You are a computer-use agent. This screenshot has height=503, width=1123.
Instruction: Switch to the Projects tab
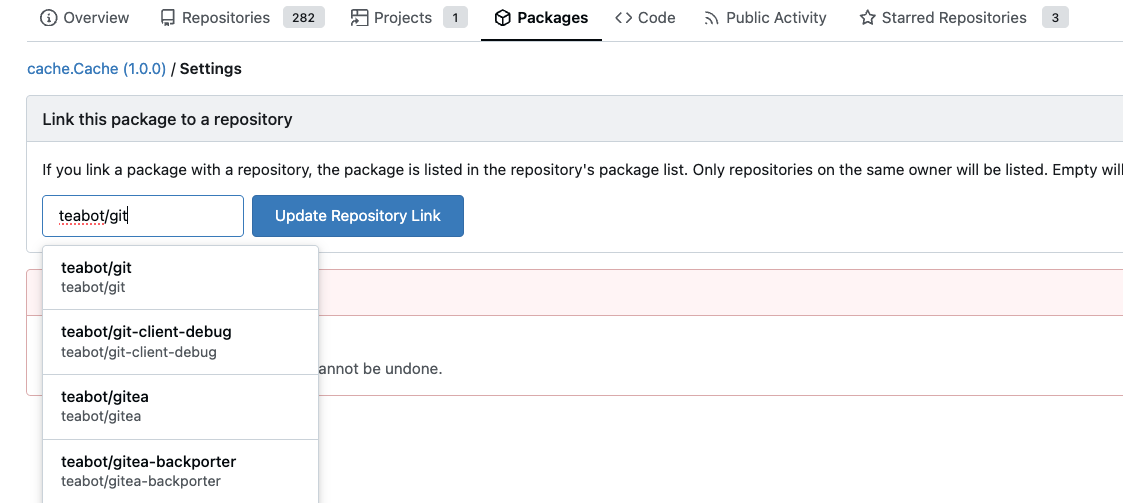[x=402, y=18]
